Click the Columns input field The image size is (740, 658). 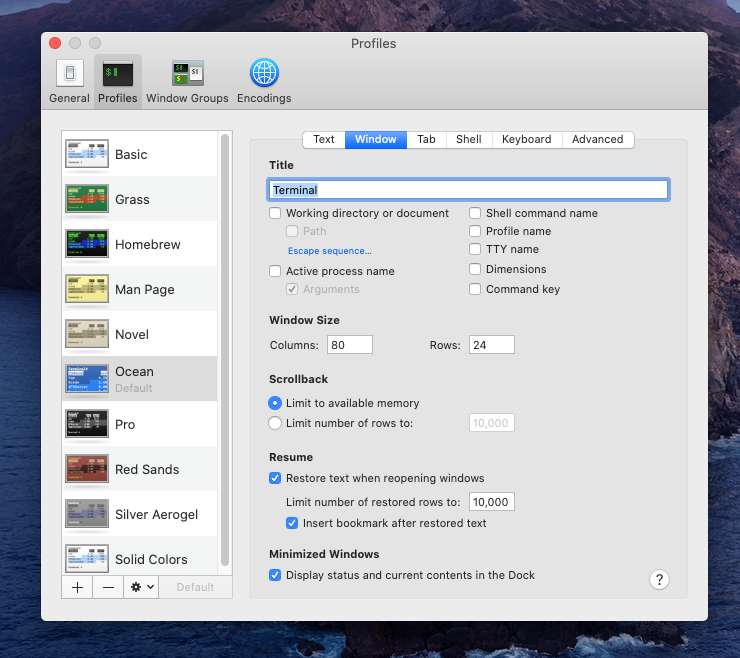(350, 345)
